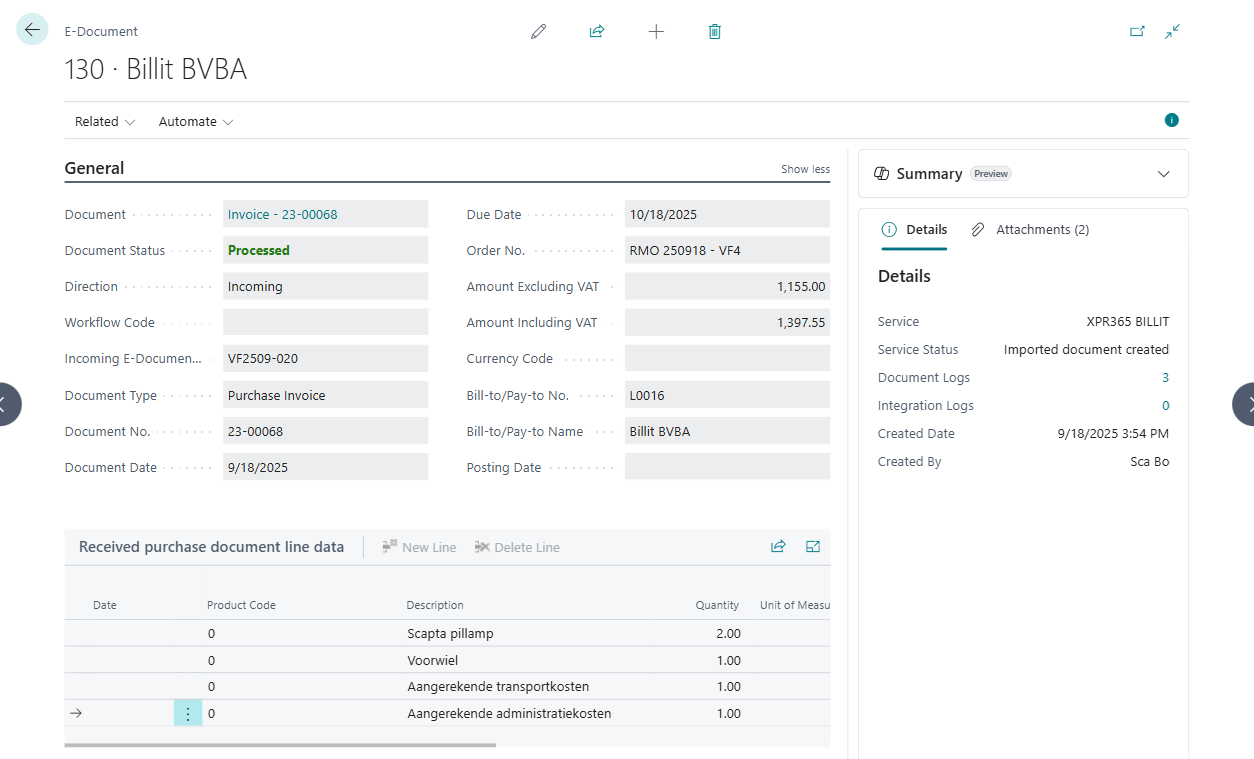Click the Edit pencil icon
This screenshot has width=1254, height=759.
pyautogui.click(x=538, y=31)
